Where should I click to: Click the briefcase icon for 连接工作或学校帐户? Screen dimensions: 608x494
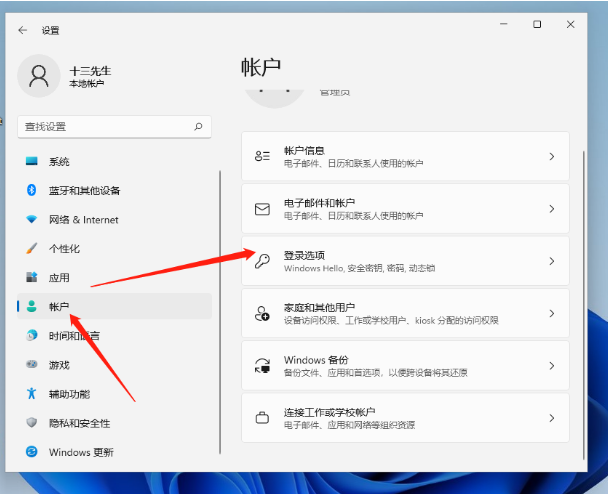(x=262, y=418)
